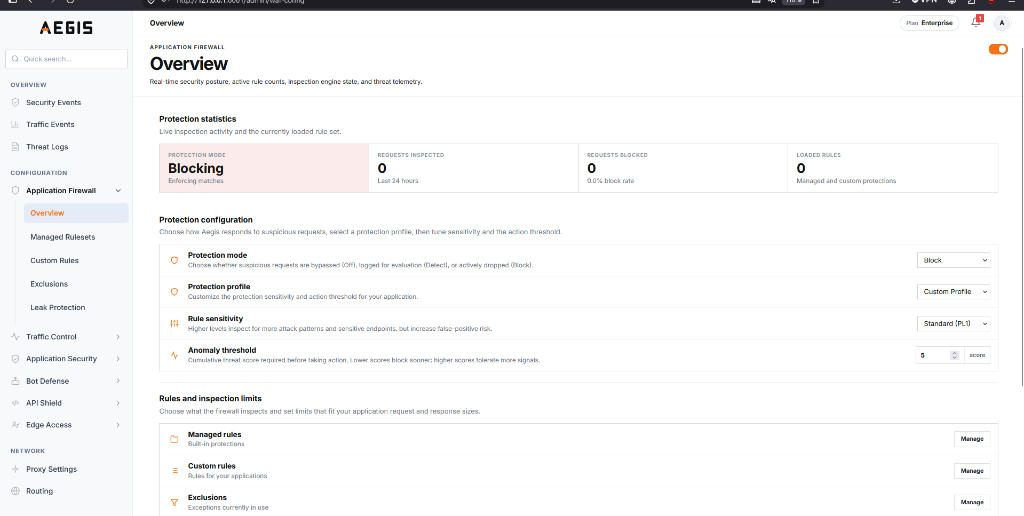Click the Blocking protection mode card

(264, 168)
